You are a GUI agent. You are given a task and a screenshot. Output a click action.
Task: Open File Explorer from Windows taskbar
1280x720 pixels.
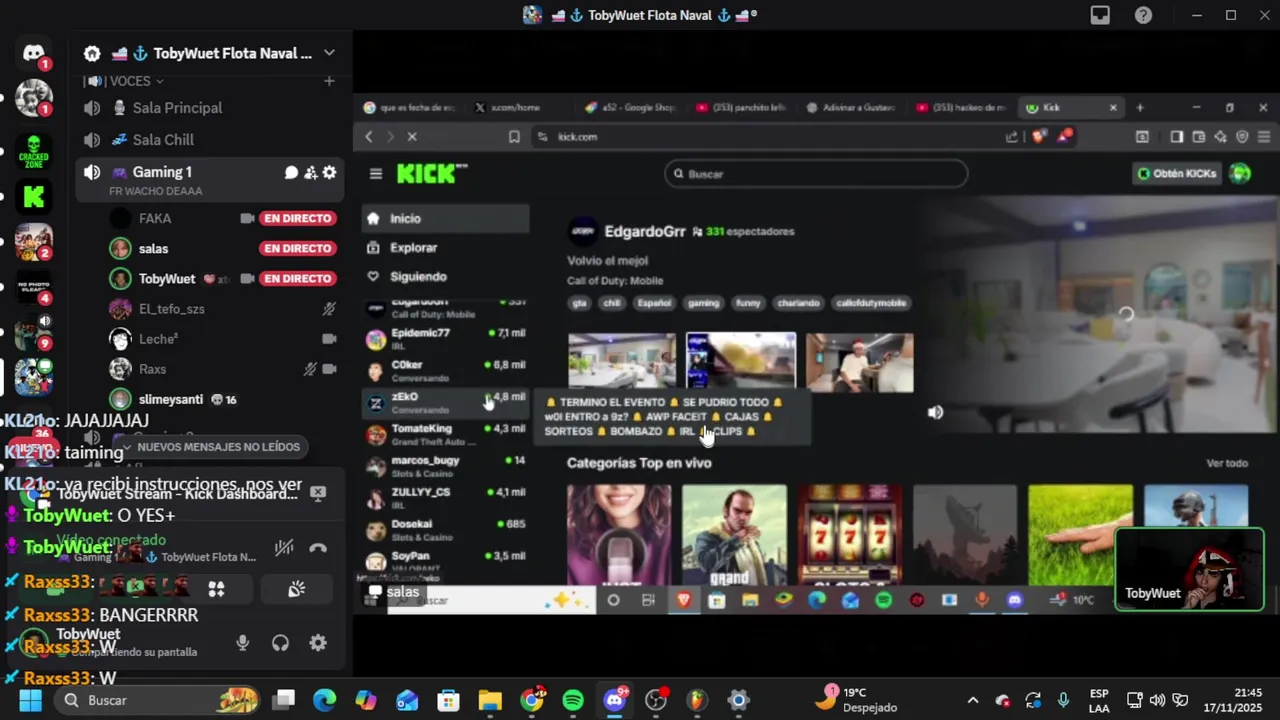tap(490, 700)
